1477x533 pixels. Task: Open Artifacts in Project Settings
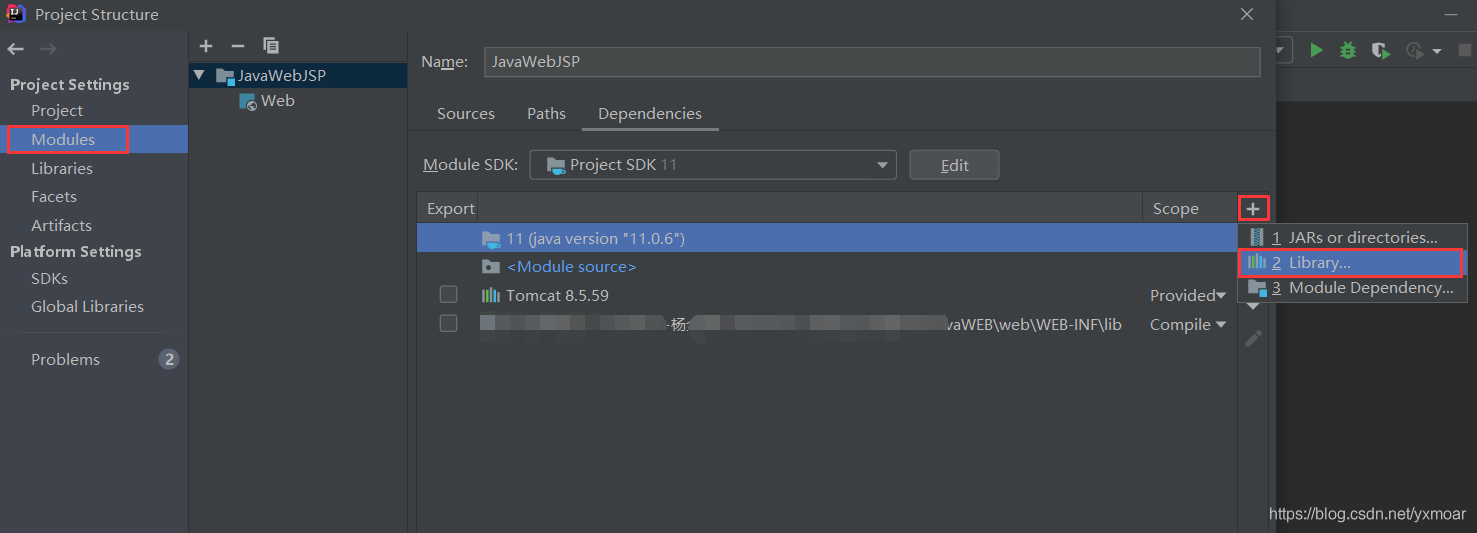(x=61, y=225)
